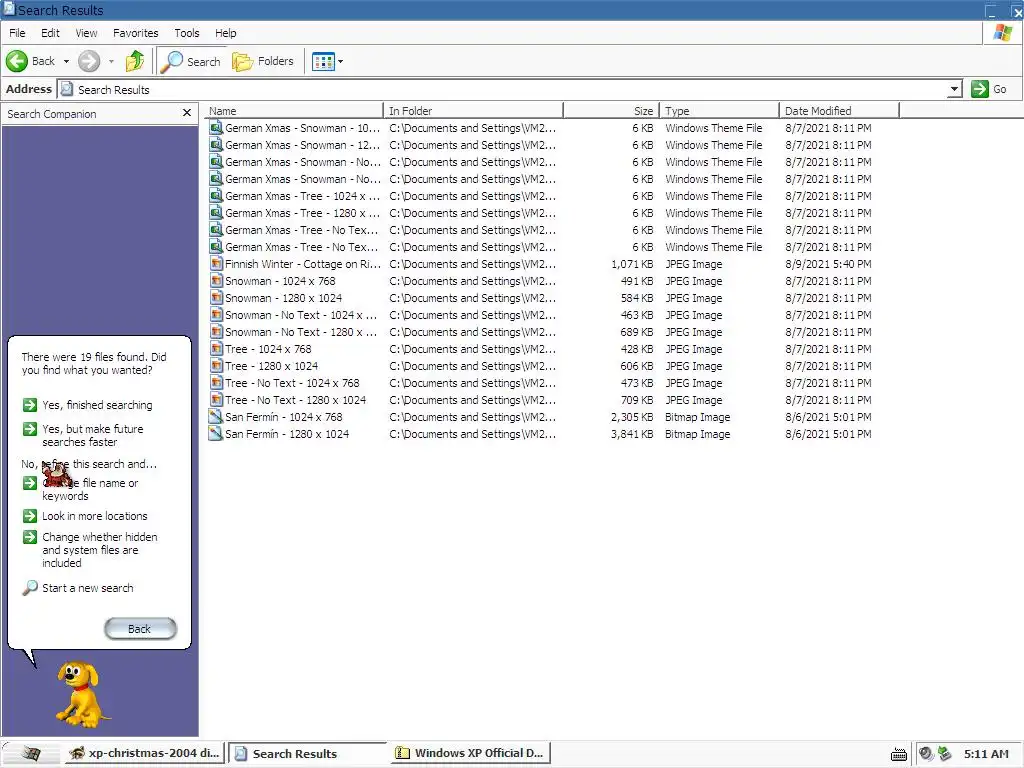1024x768 pixels.
Task: Sort by the Size column header
Action: 612,110
